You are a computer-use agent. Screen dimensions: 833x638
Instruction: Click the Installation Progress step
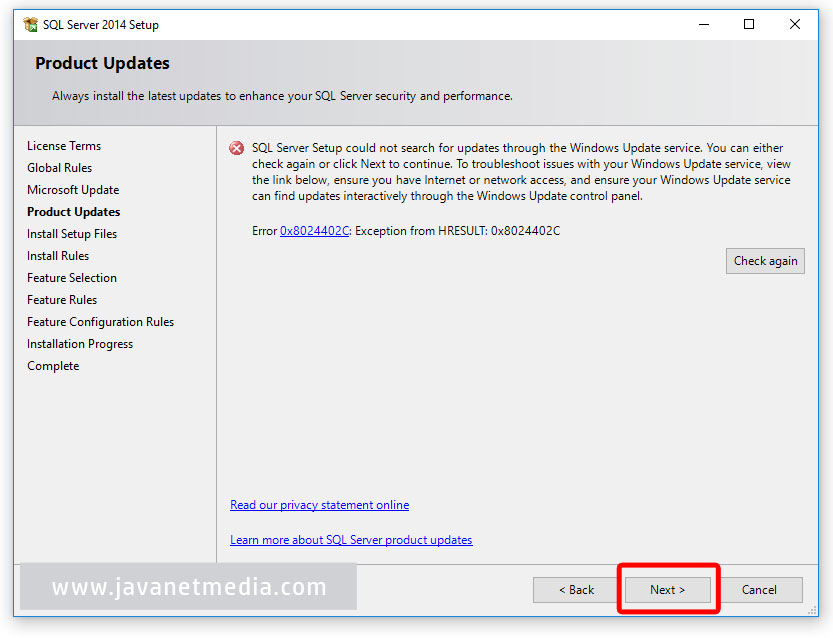click(x=79, y=343)
